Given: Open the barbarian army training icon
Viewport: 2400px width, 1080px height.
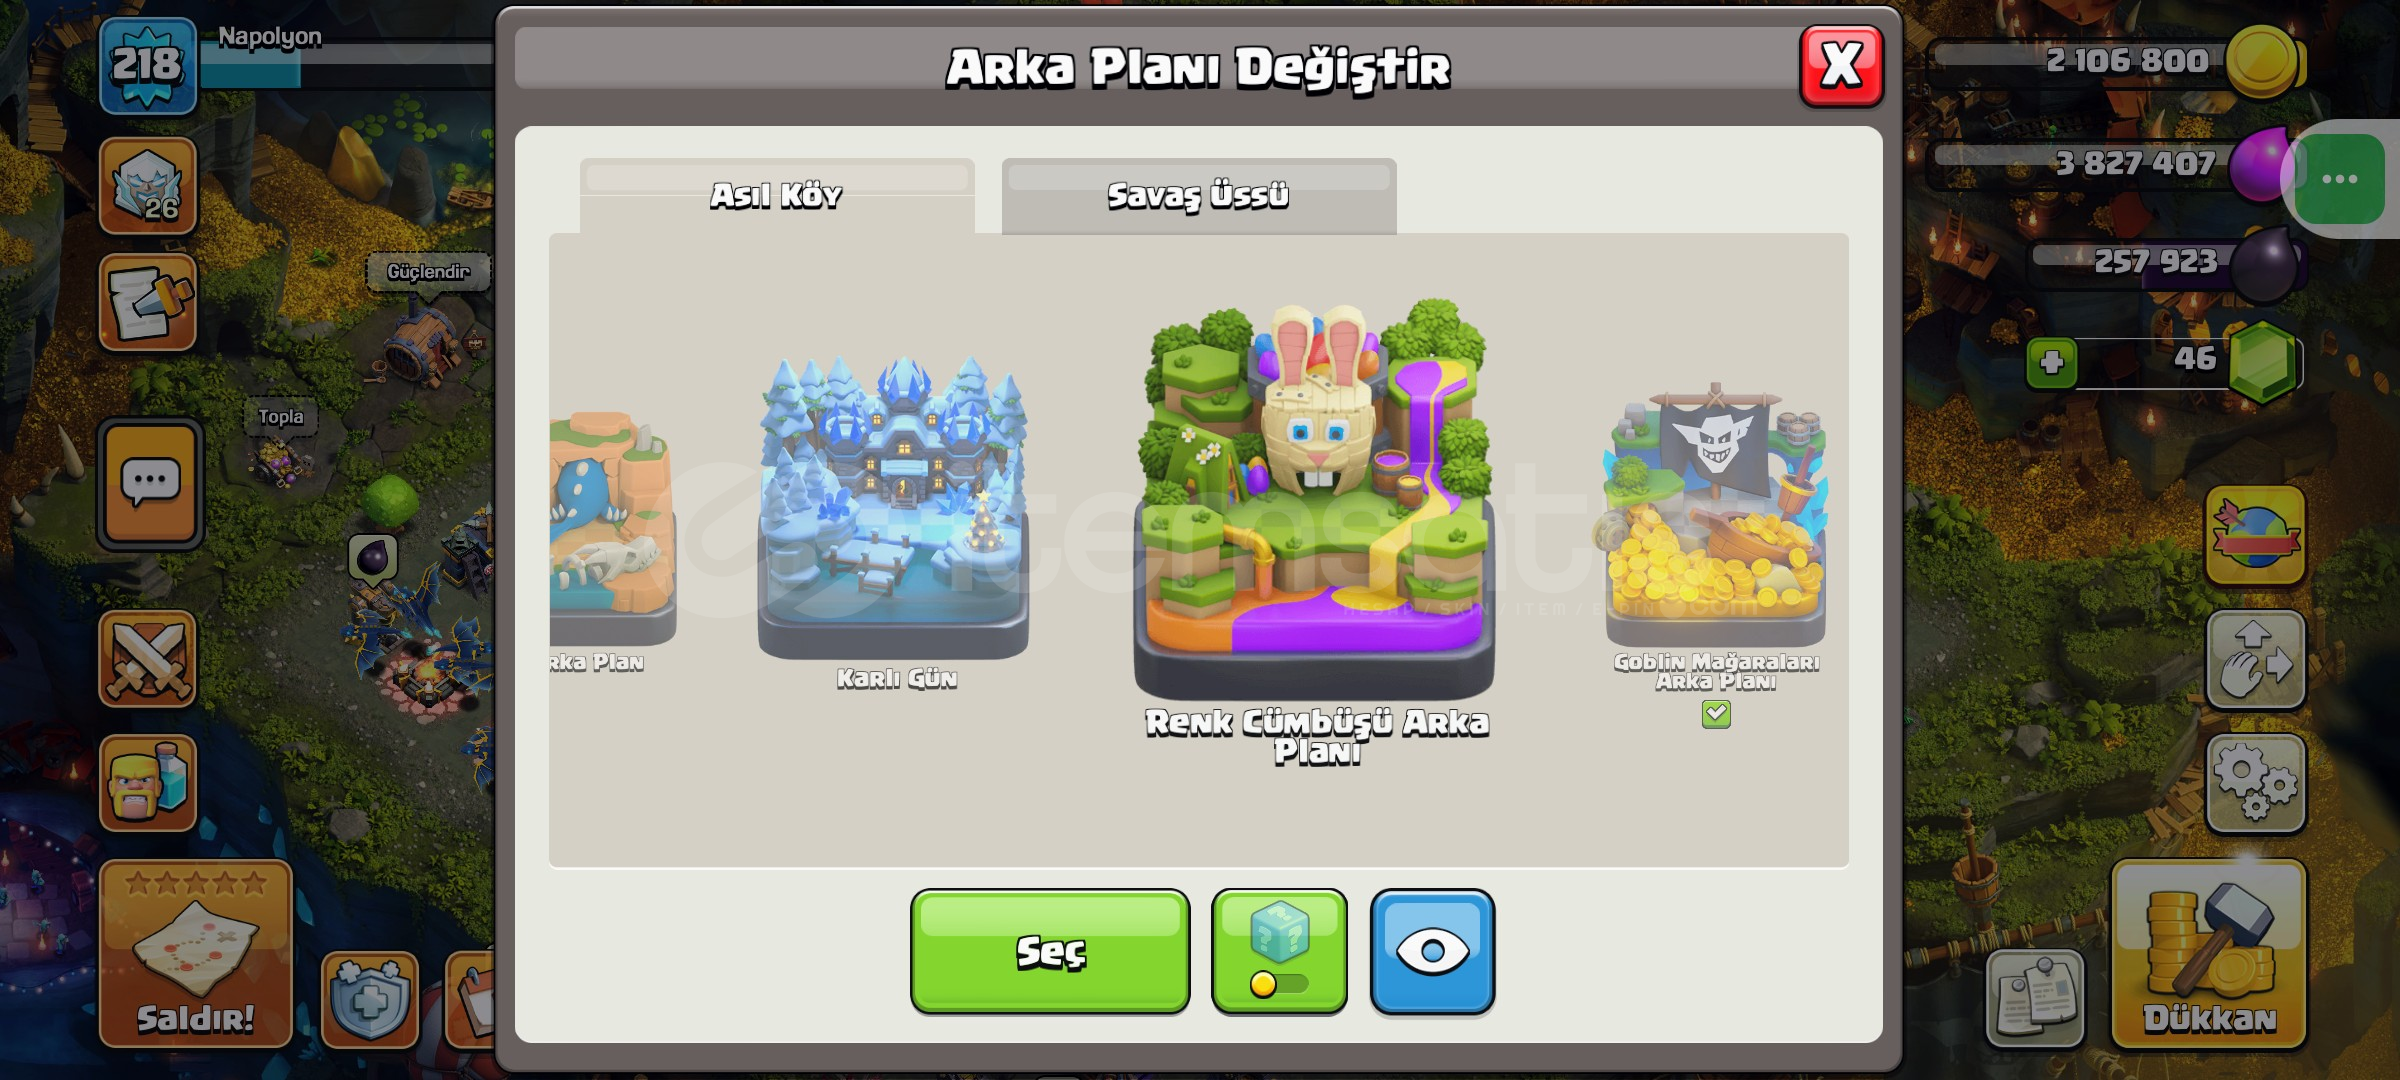Looking at the screenshot, I should coord(148,783).
